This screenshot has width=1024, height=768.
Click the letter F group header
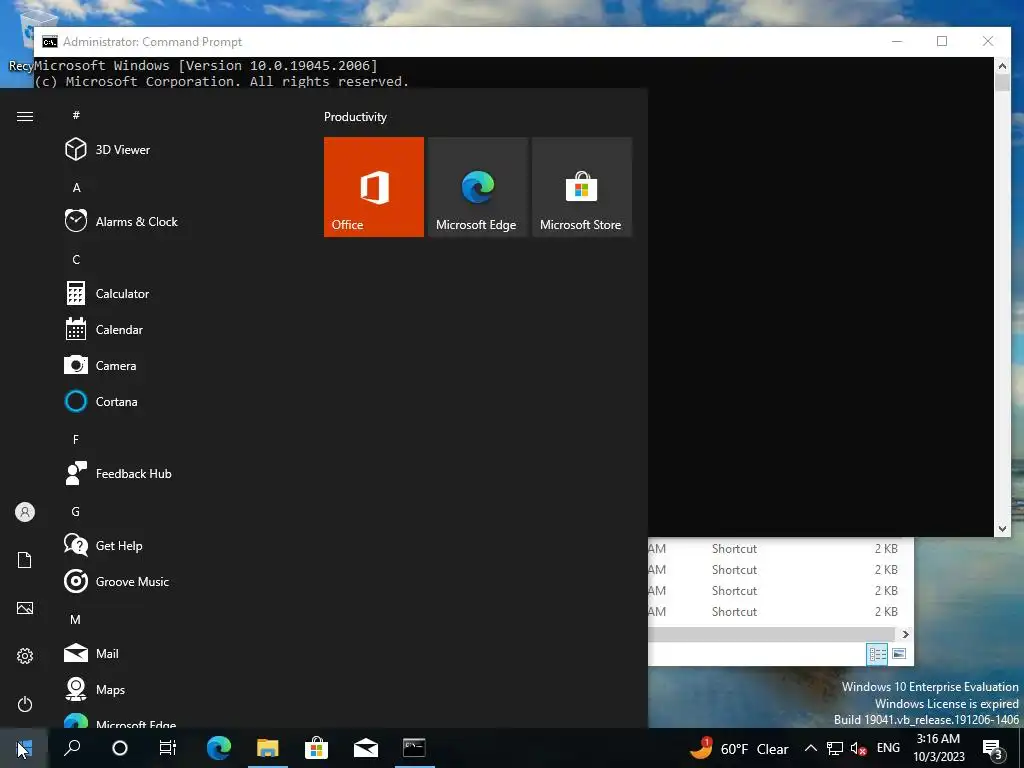pyautogui.click(x=76, y=440)
